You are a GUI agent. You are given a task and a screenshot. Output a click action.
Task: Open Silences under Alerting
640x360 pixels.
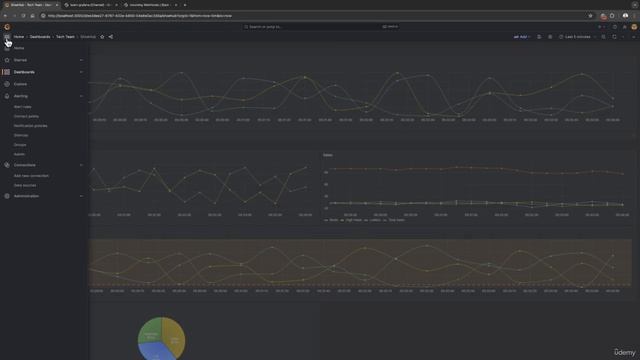pyautogui.click(x=21, y=136)
